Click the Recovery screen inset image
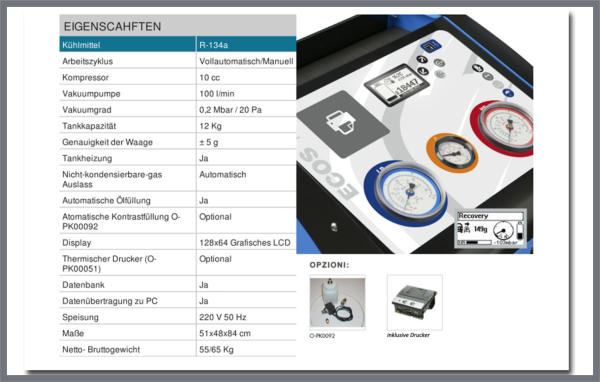 click(x=491, y=229)
